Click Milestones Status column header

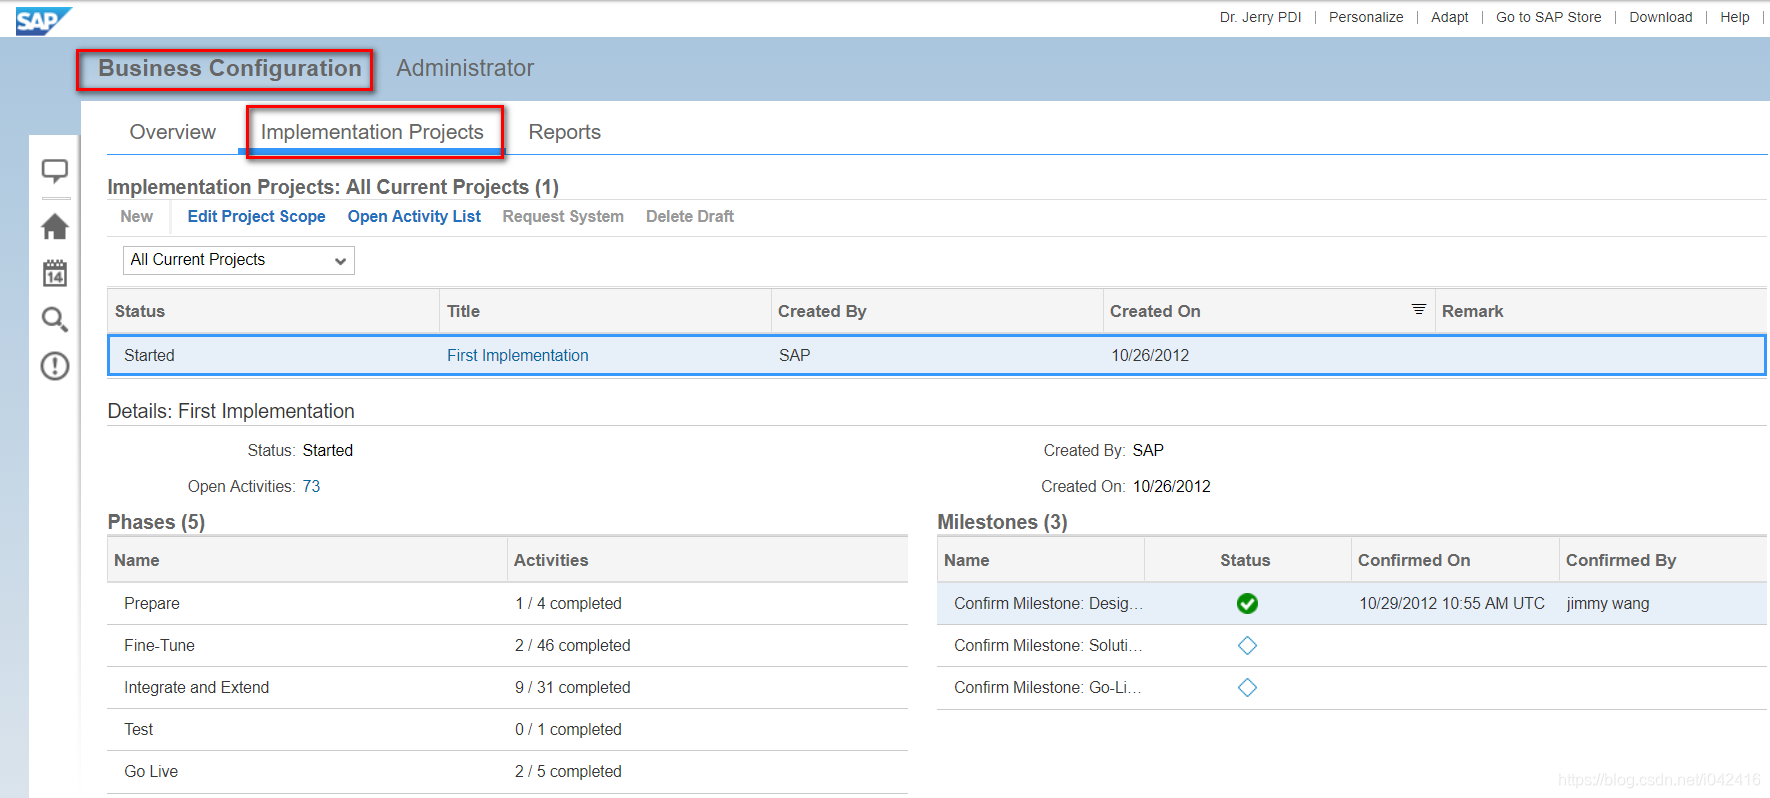tap(1247, 560)
